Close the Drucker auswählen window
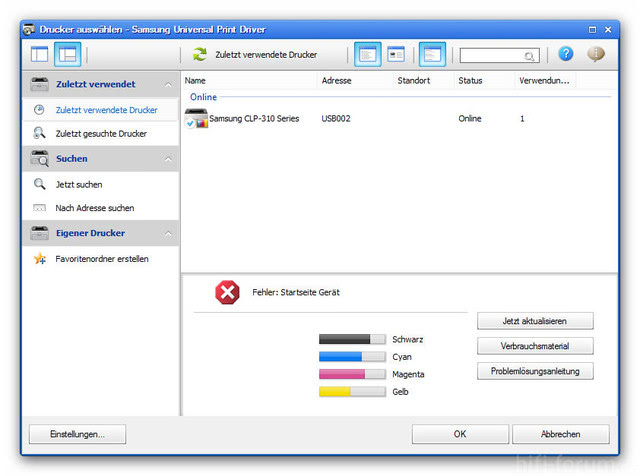This screenshot has width=640, height=476. point(608,30)
